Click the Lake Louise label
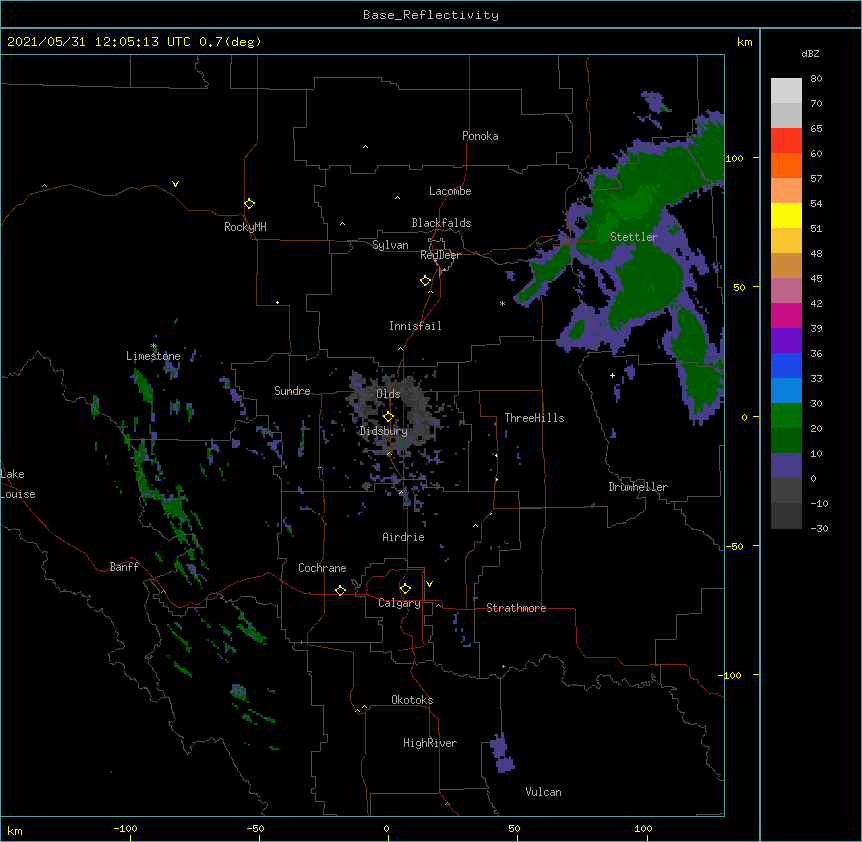Screen dimensions: 862x842 [18, 484]
